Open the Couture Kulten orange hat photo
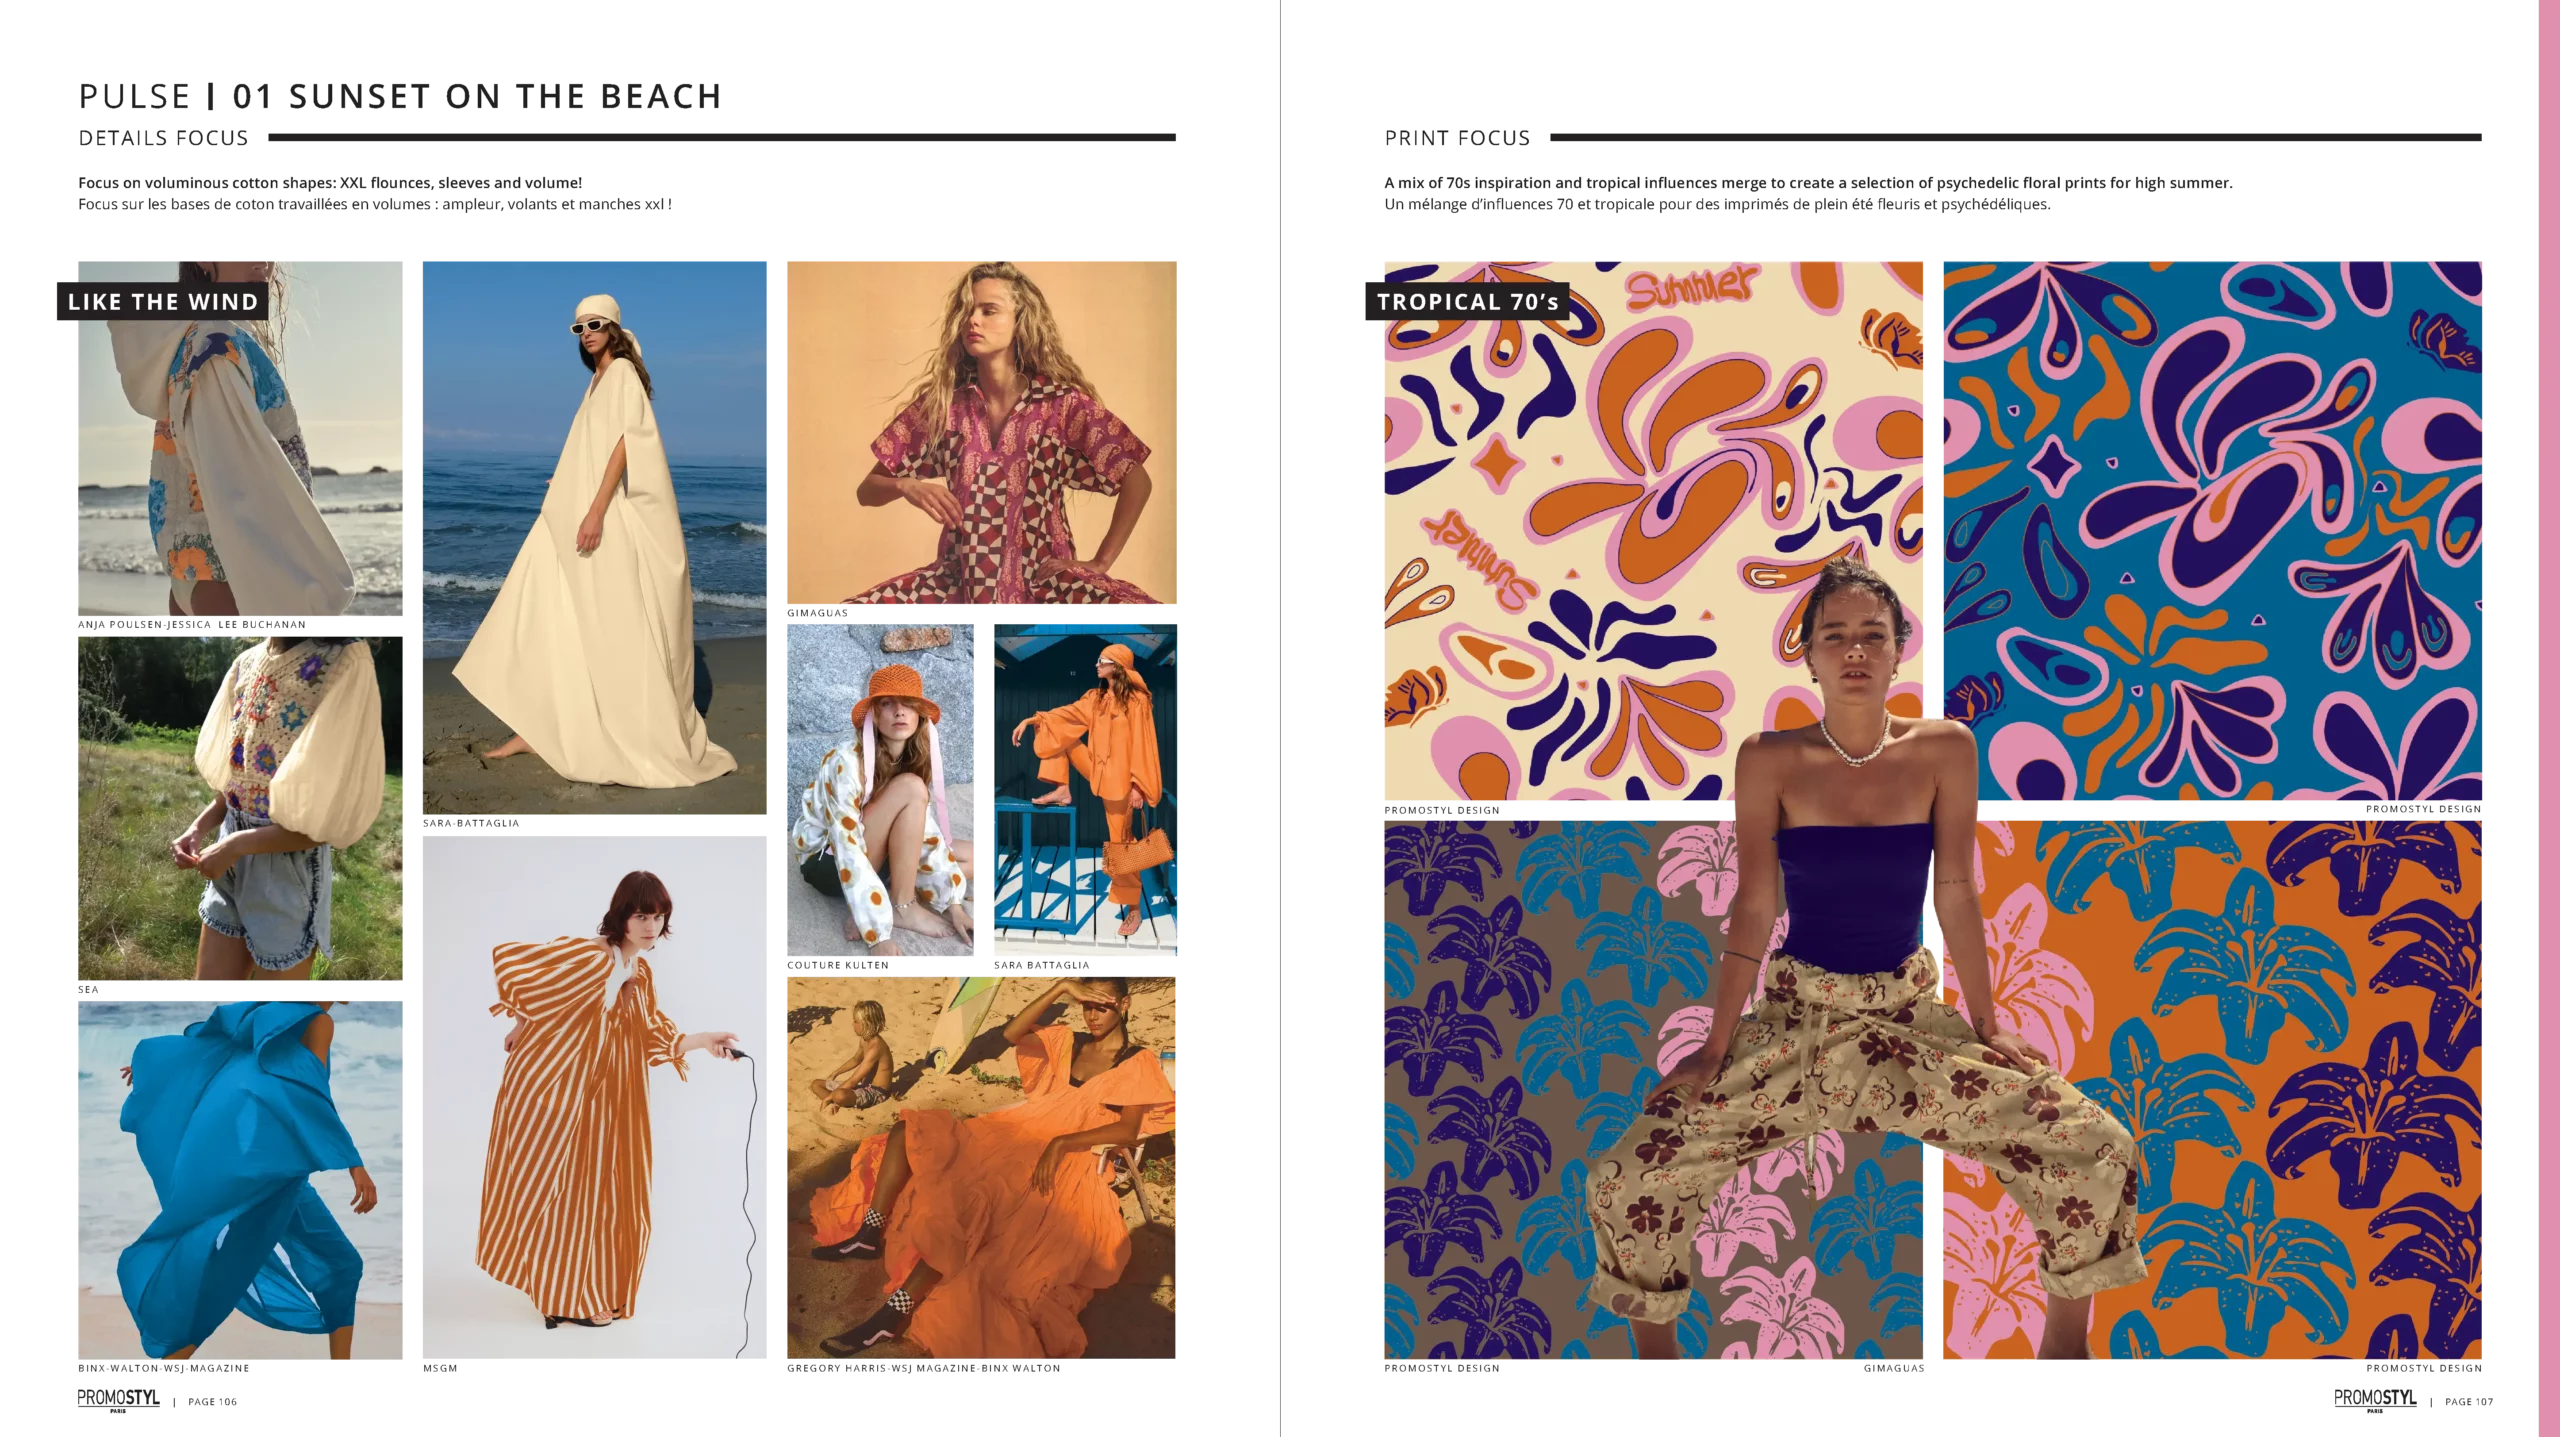Image resolution: width=2560 pixels, height=1437 pixels. (x=880, y=789)
